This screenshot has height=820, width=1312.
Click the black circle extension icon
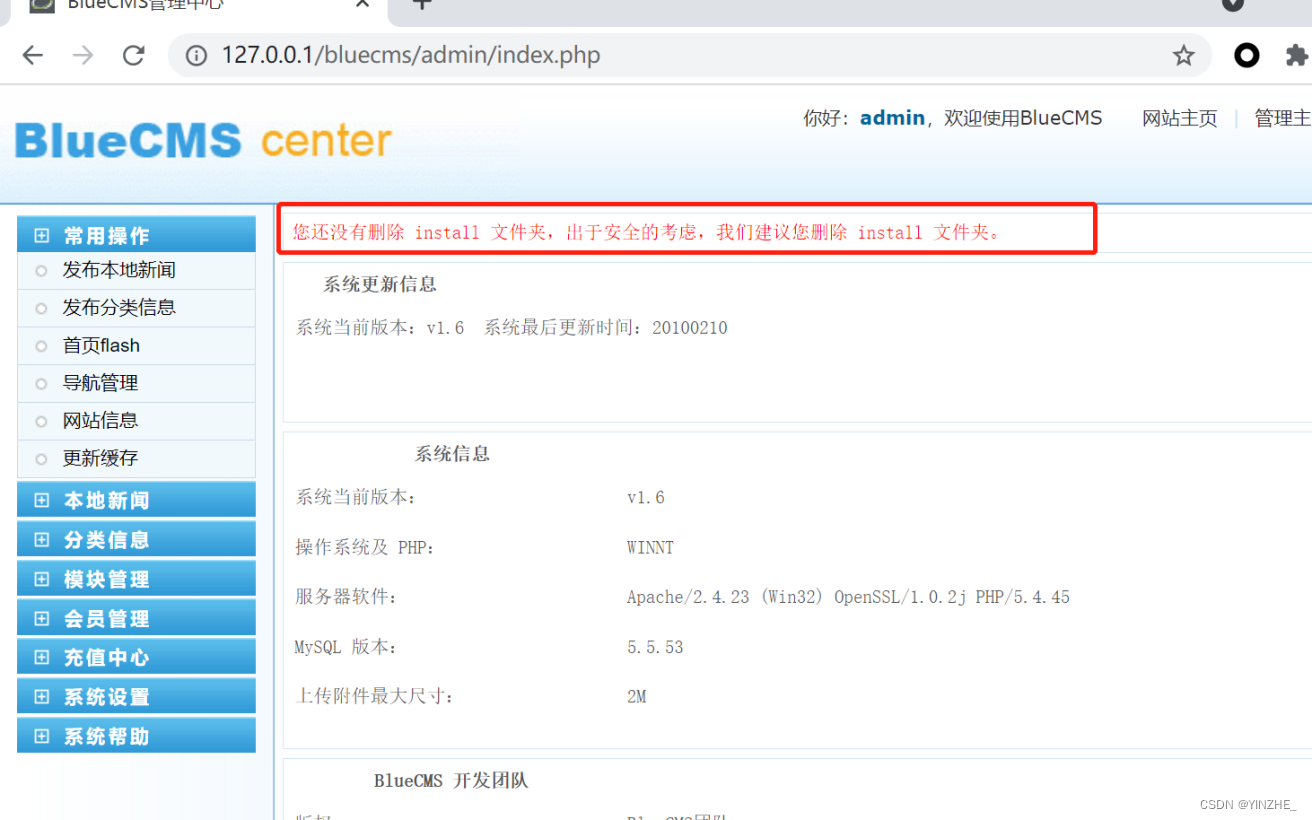(x=1246, y=55)
